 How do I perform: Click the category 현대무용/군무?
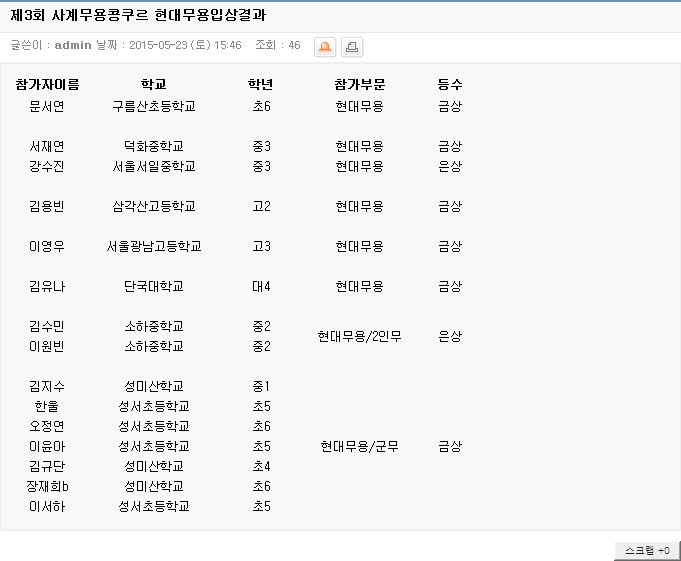click(x=360, y=446)
